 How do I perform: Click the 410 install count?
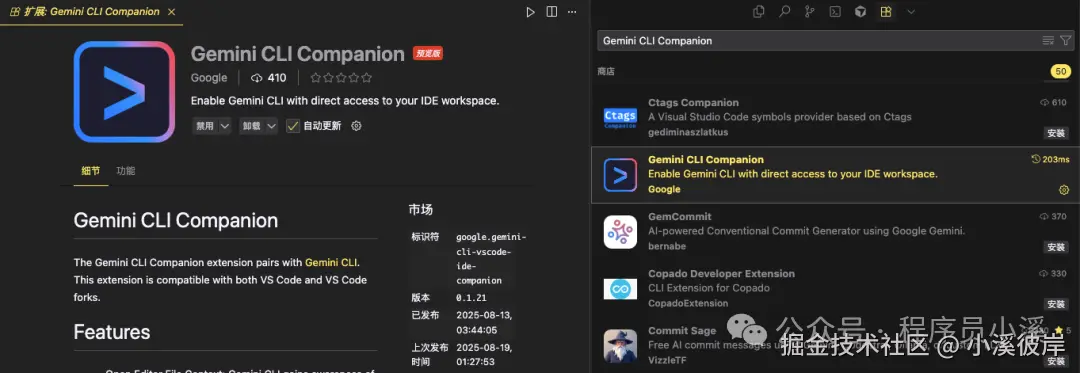269,78
